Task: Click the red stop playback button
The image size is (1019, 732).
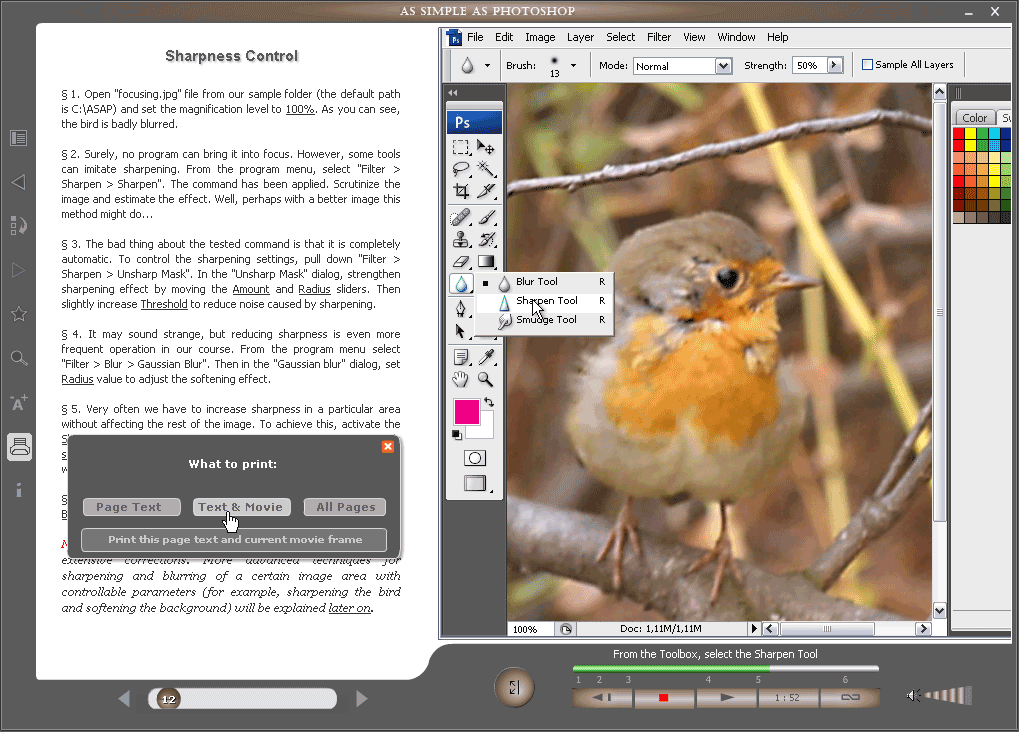Action: [x=664, y=698]
